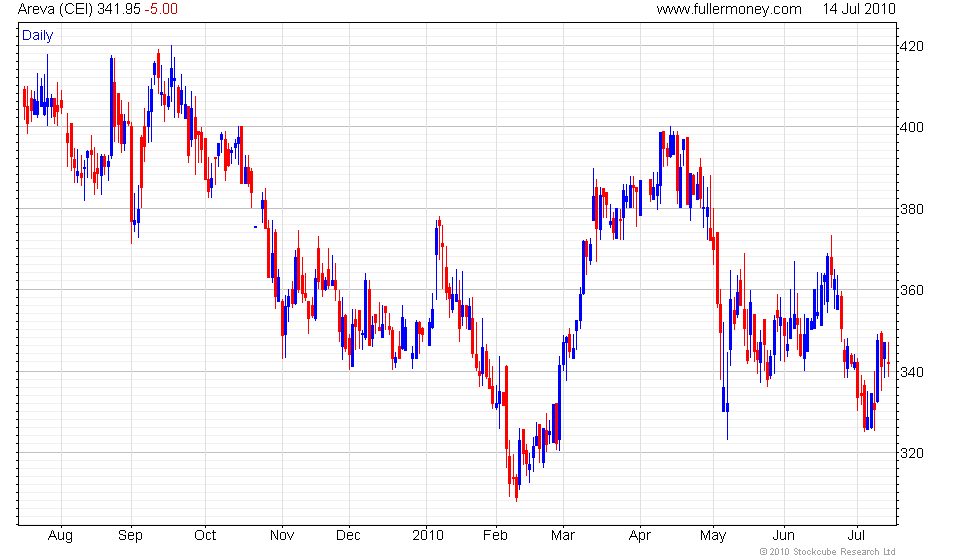Image resolution: width=980 pixels, height=560 pixels.
Task: Click the Apr month label
Action: (640, 536)
